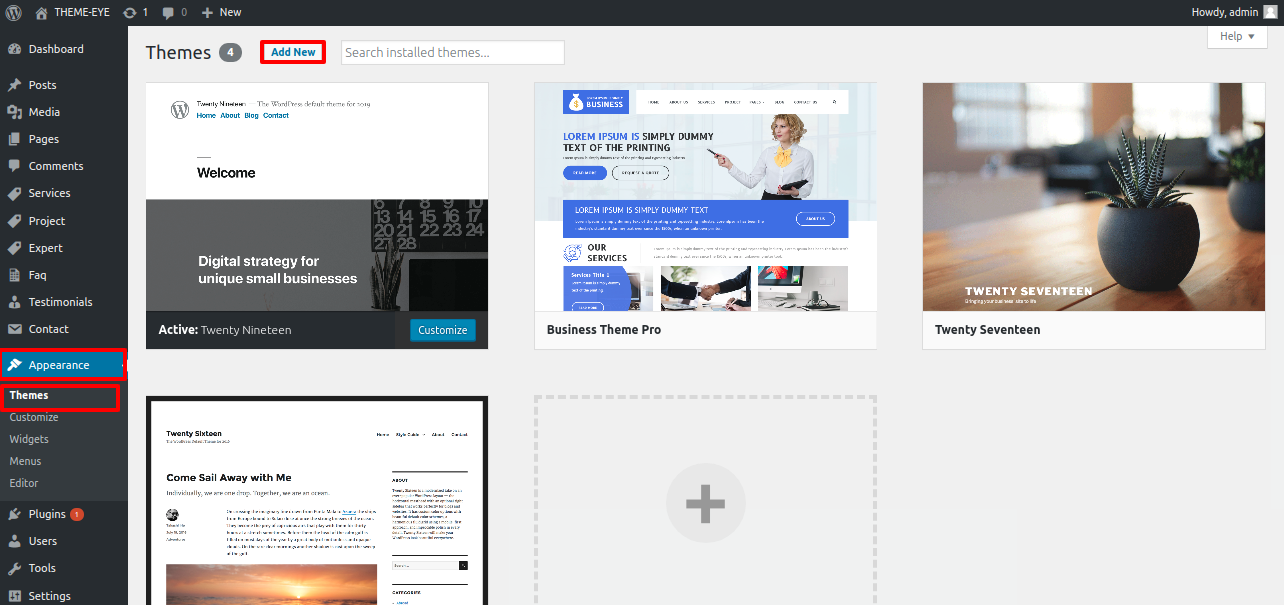
Task: Open the Pages menu item
Action: 64,139
